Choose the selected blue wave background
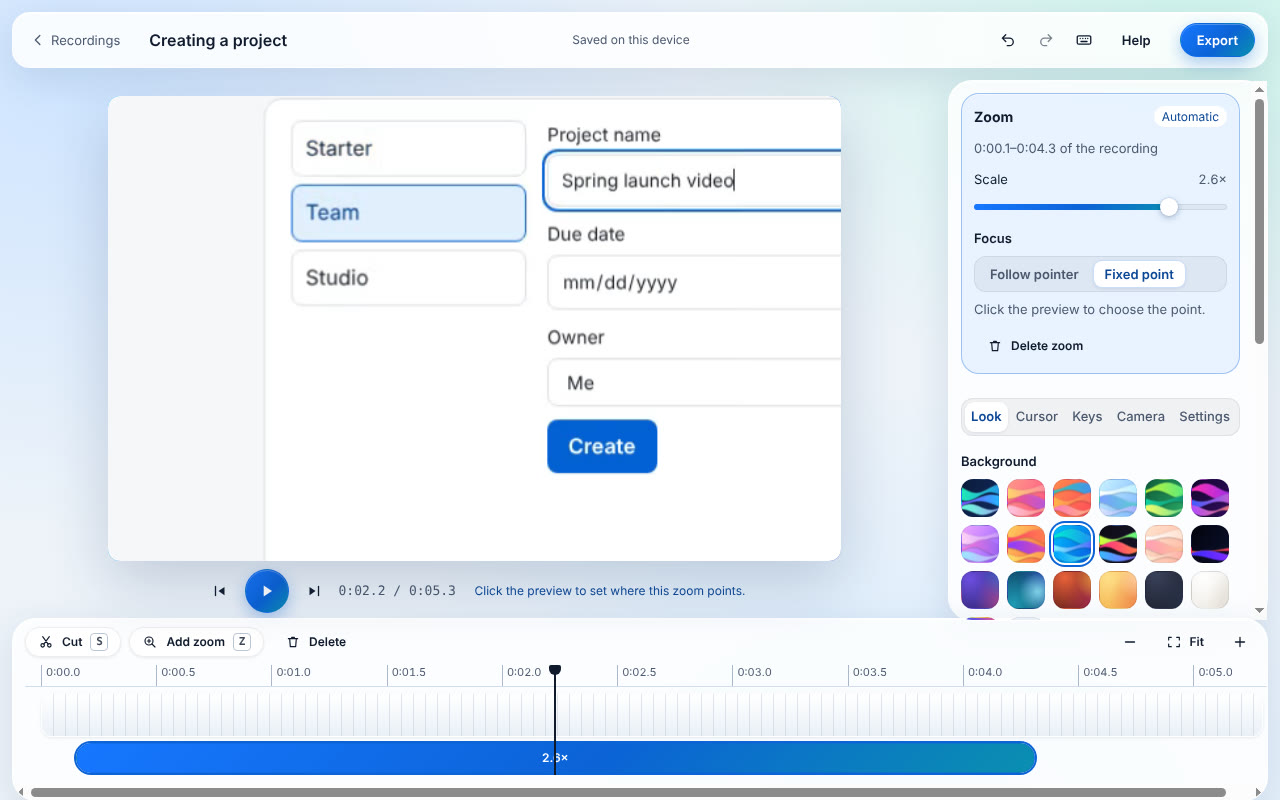The image size is (1280, 800). [1072, 544]
